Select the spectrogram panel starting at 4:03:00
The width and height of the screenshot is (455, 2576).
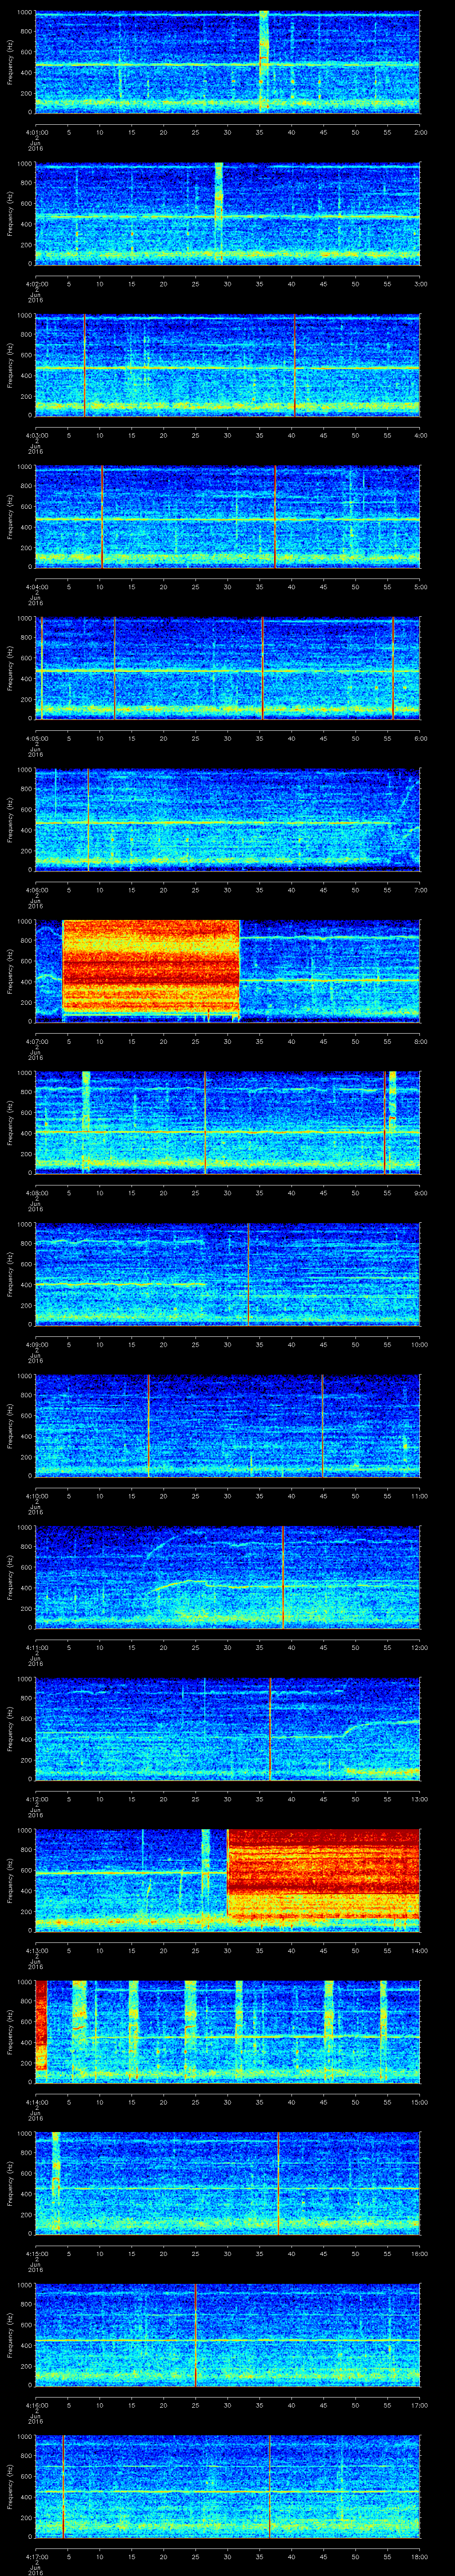click(x=227, y=365)
